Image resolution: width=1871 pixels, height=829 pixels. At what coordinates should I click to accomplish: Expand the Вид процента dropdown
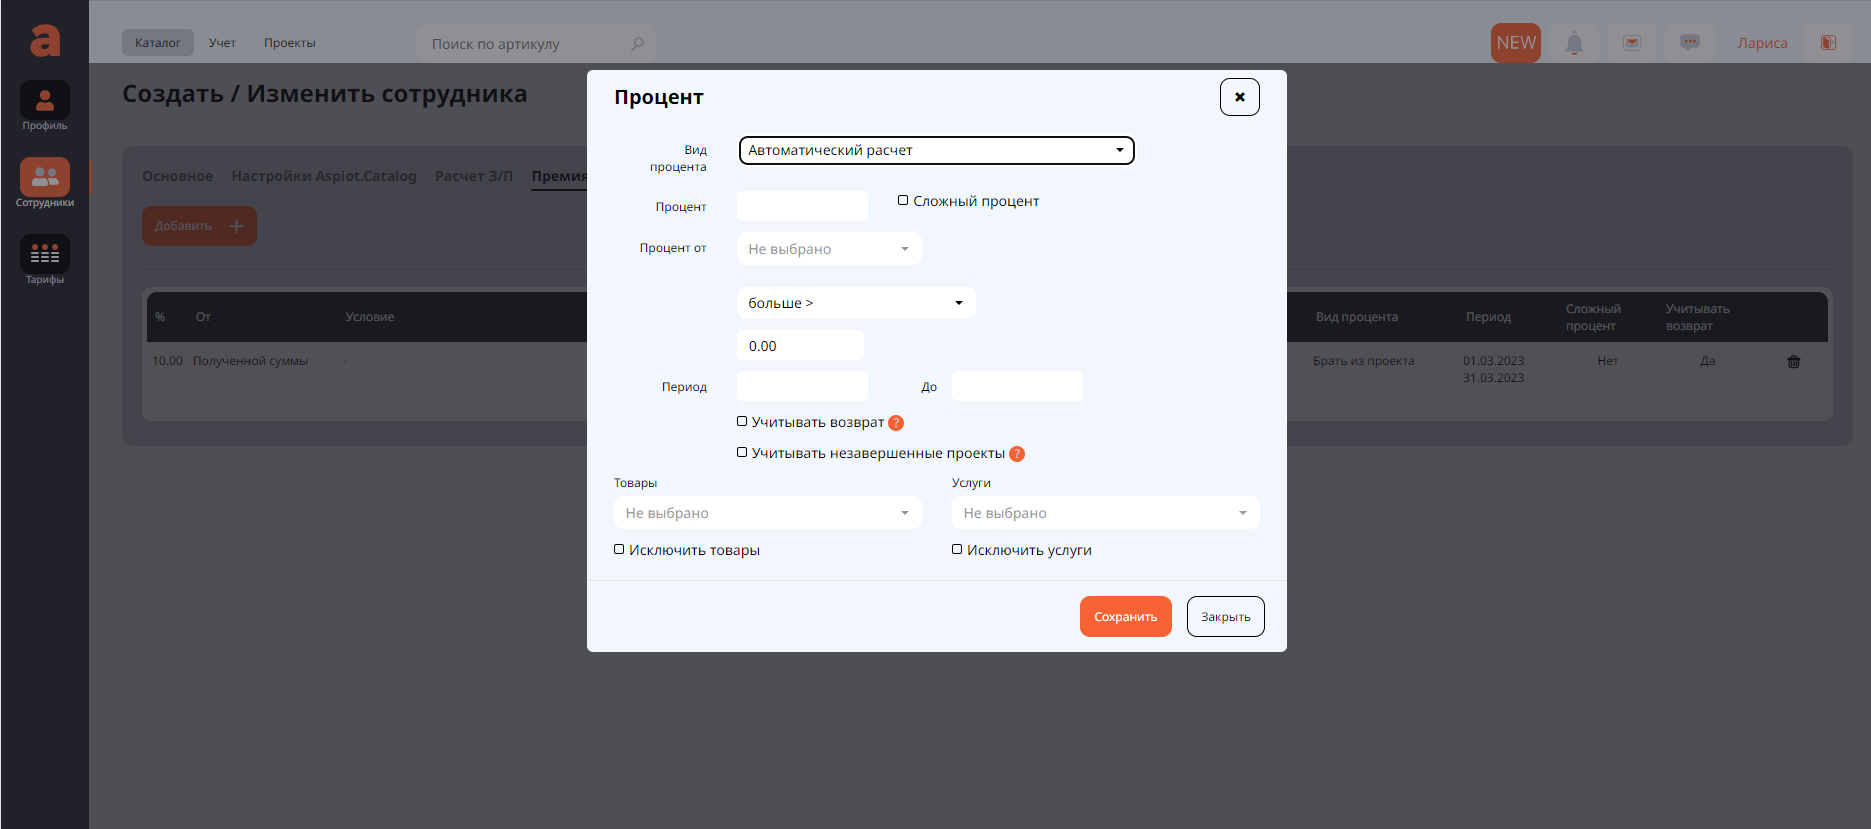tap(936, 151)
